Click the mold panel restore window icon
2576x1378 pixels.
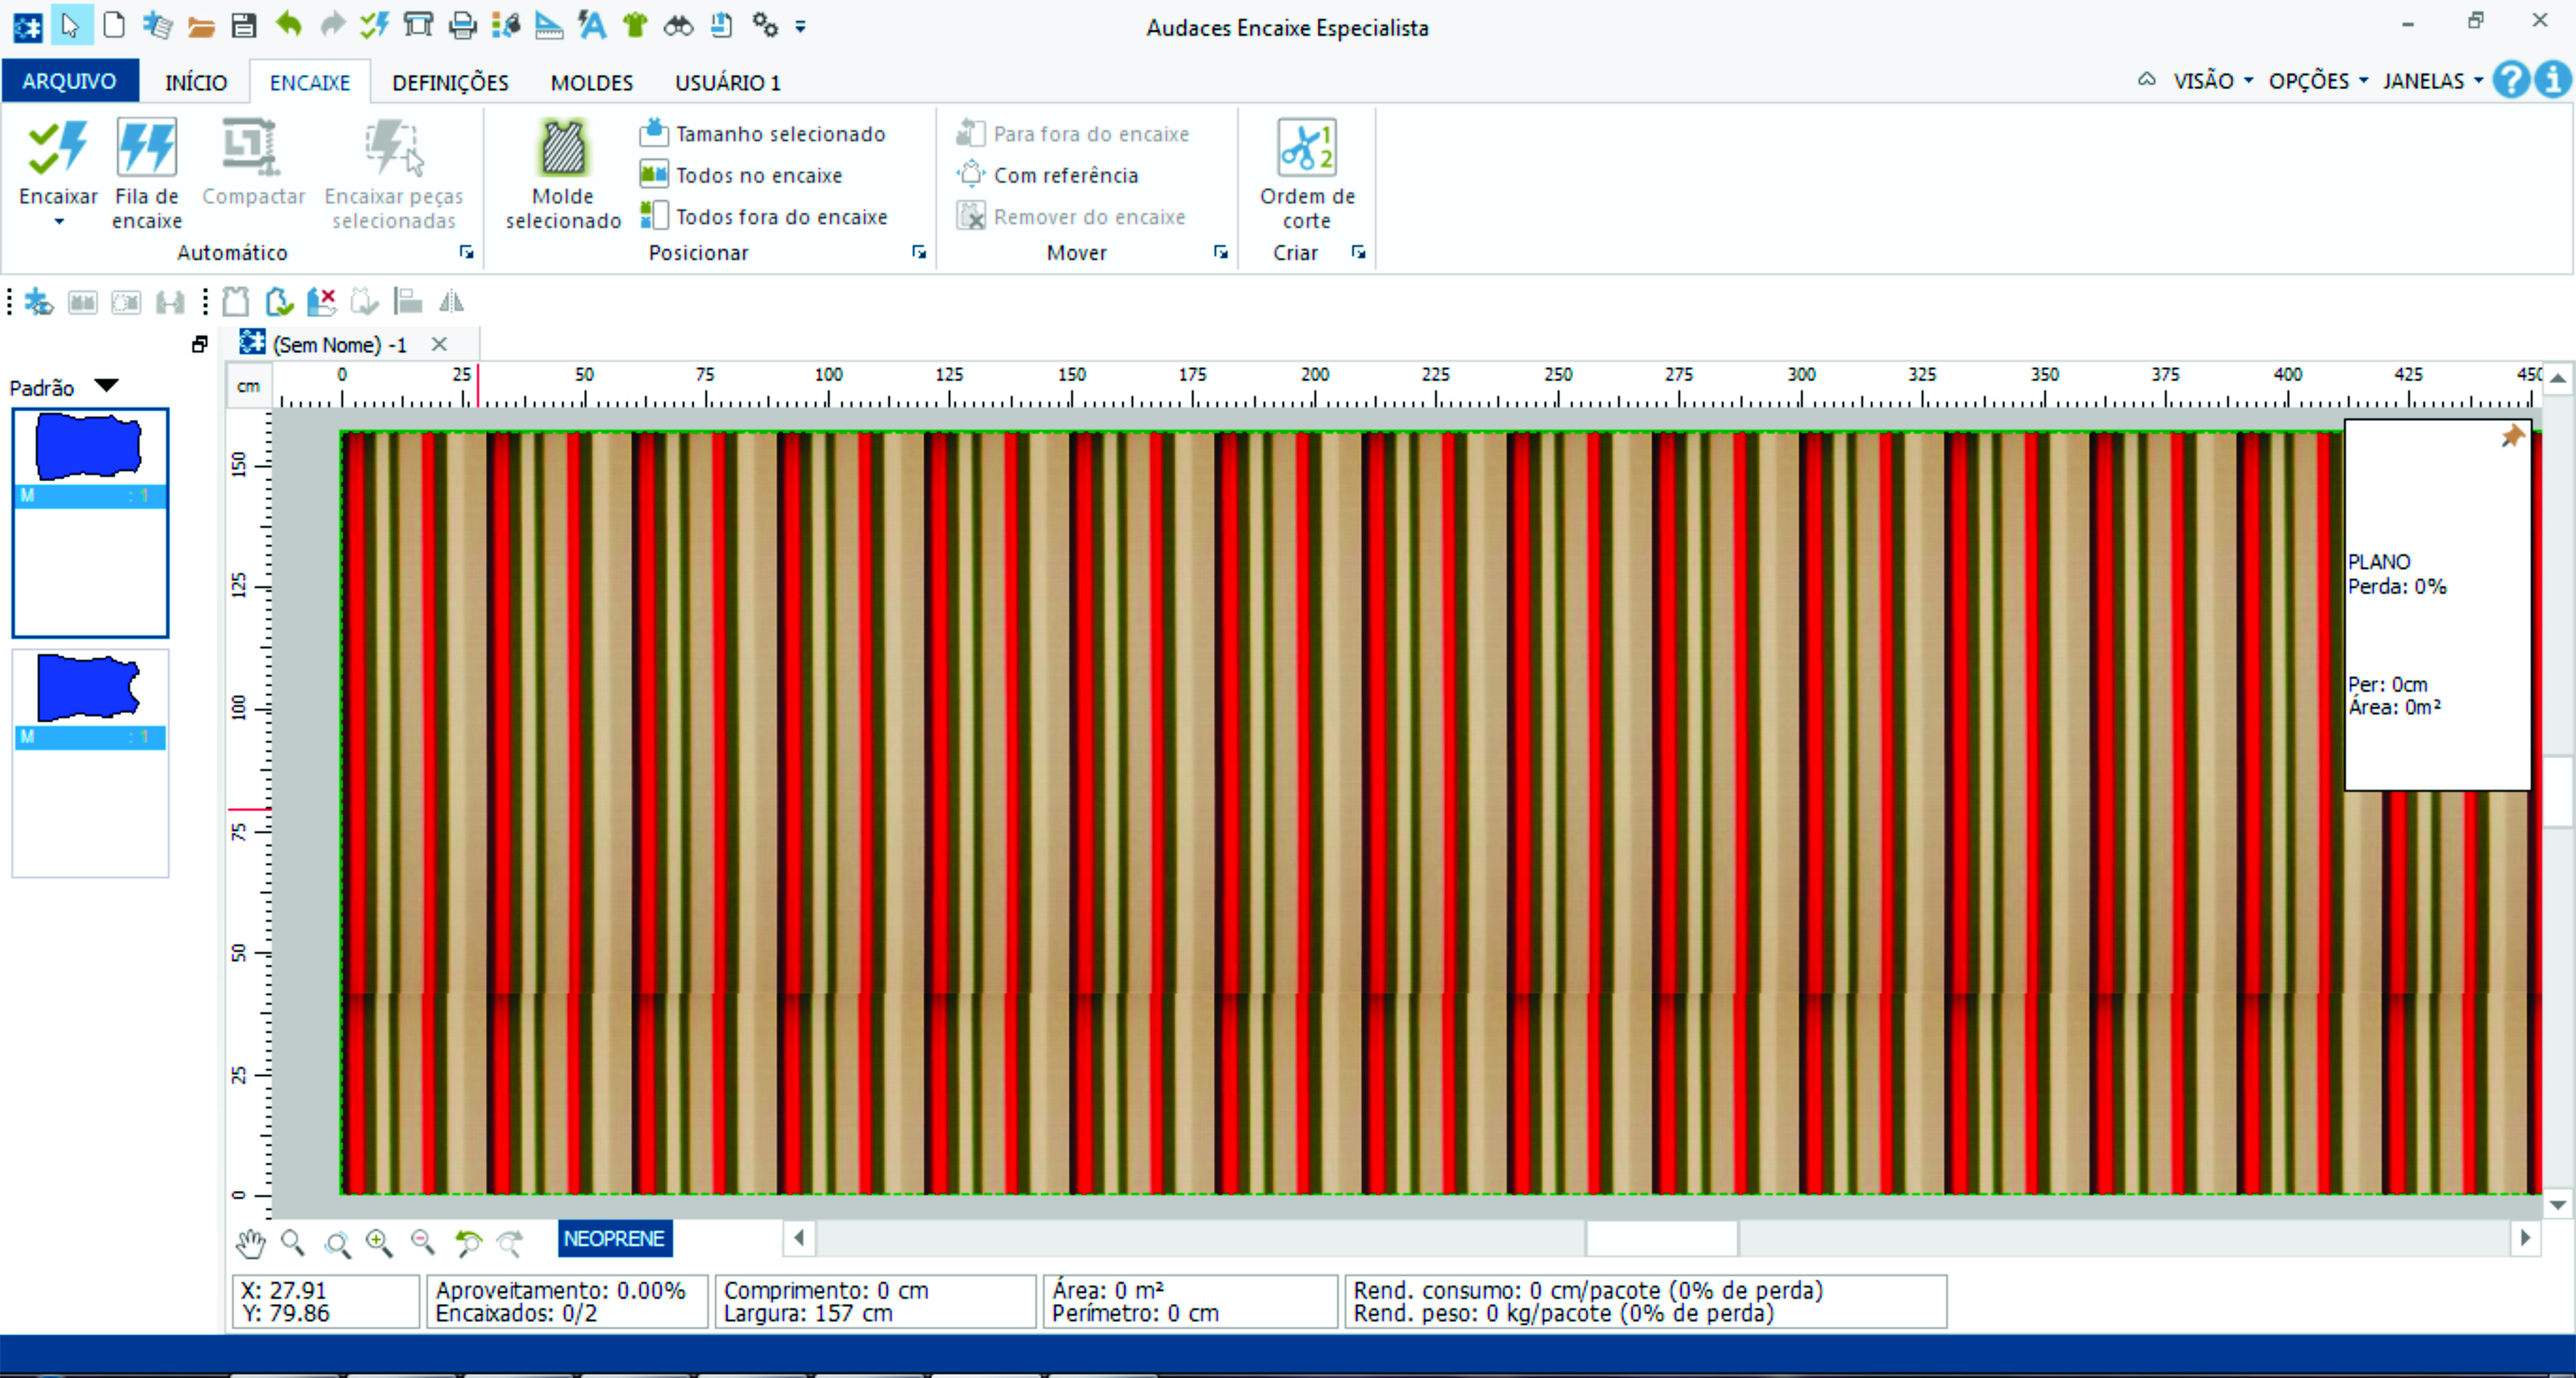click(199, 344)
